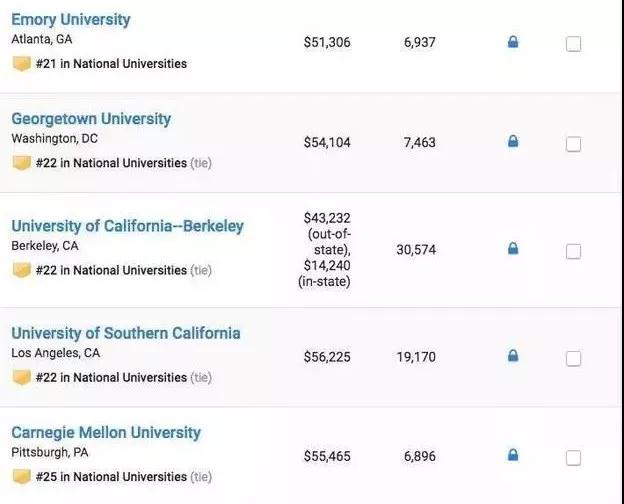Viewport: 624px width, 504px height.
Task: Click Berkeley's gold ranking badge icon
Action: pyautogui.click(x=21, y=270)
